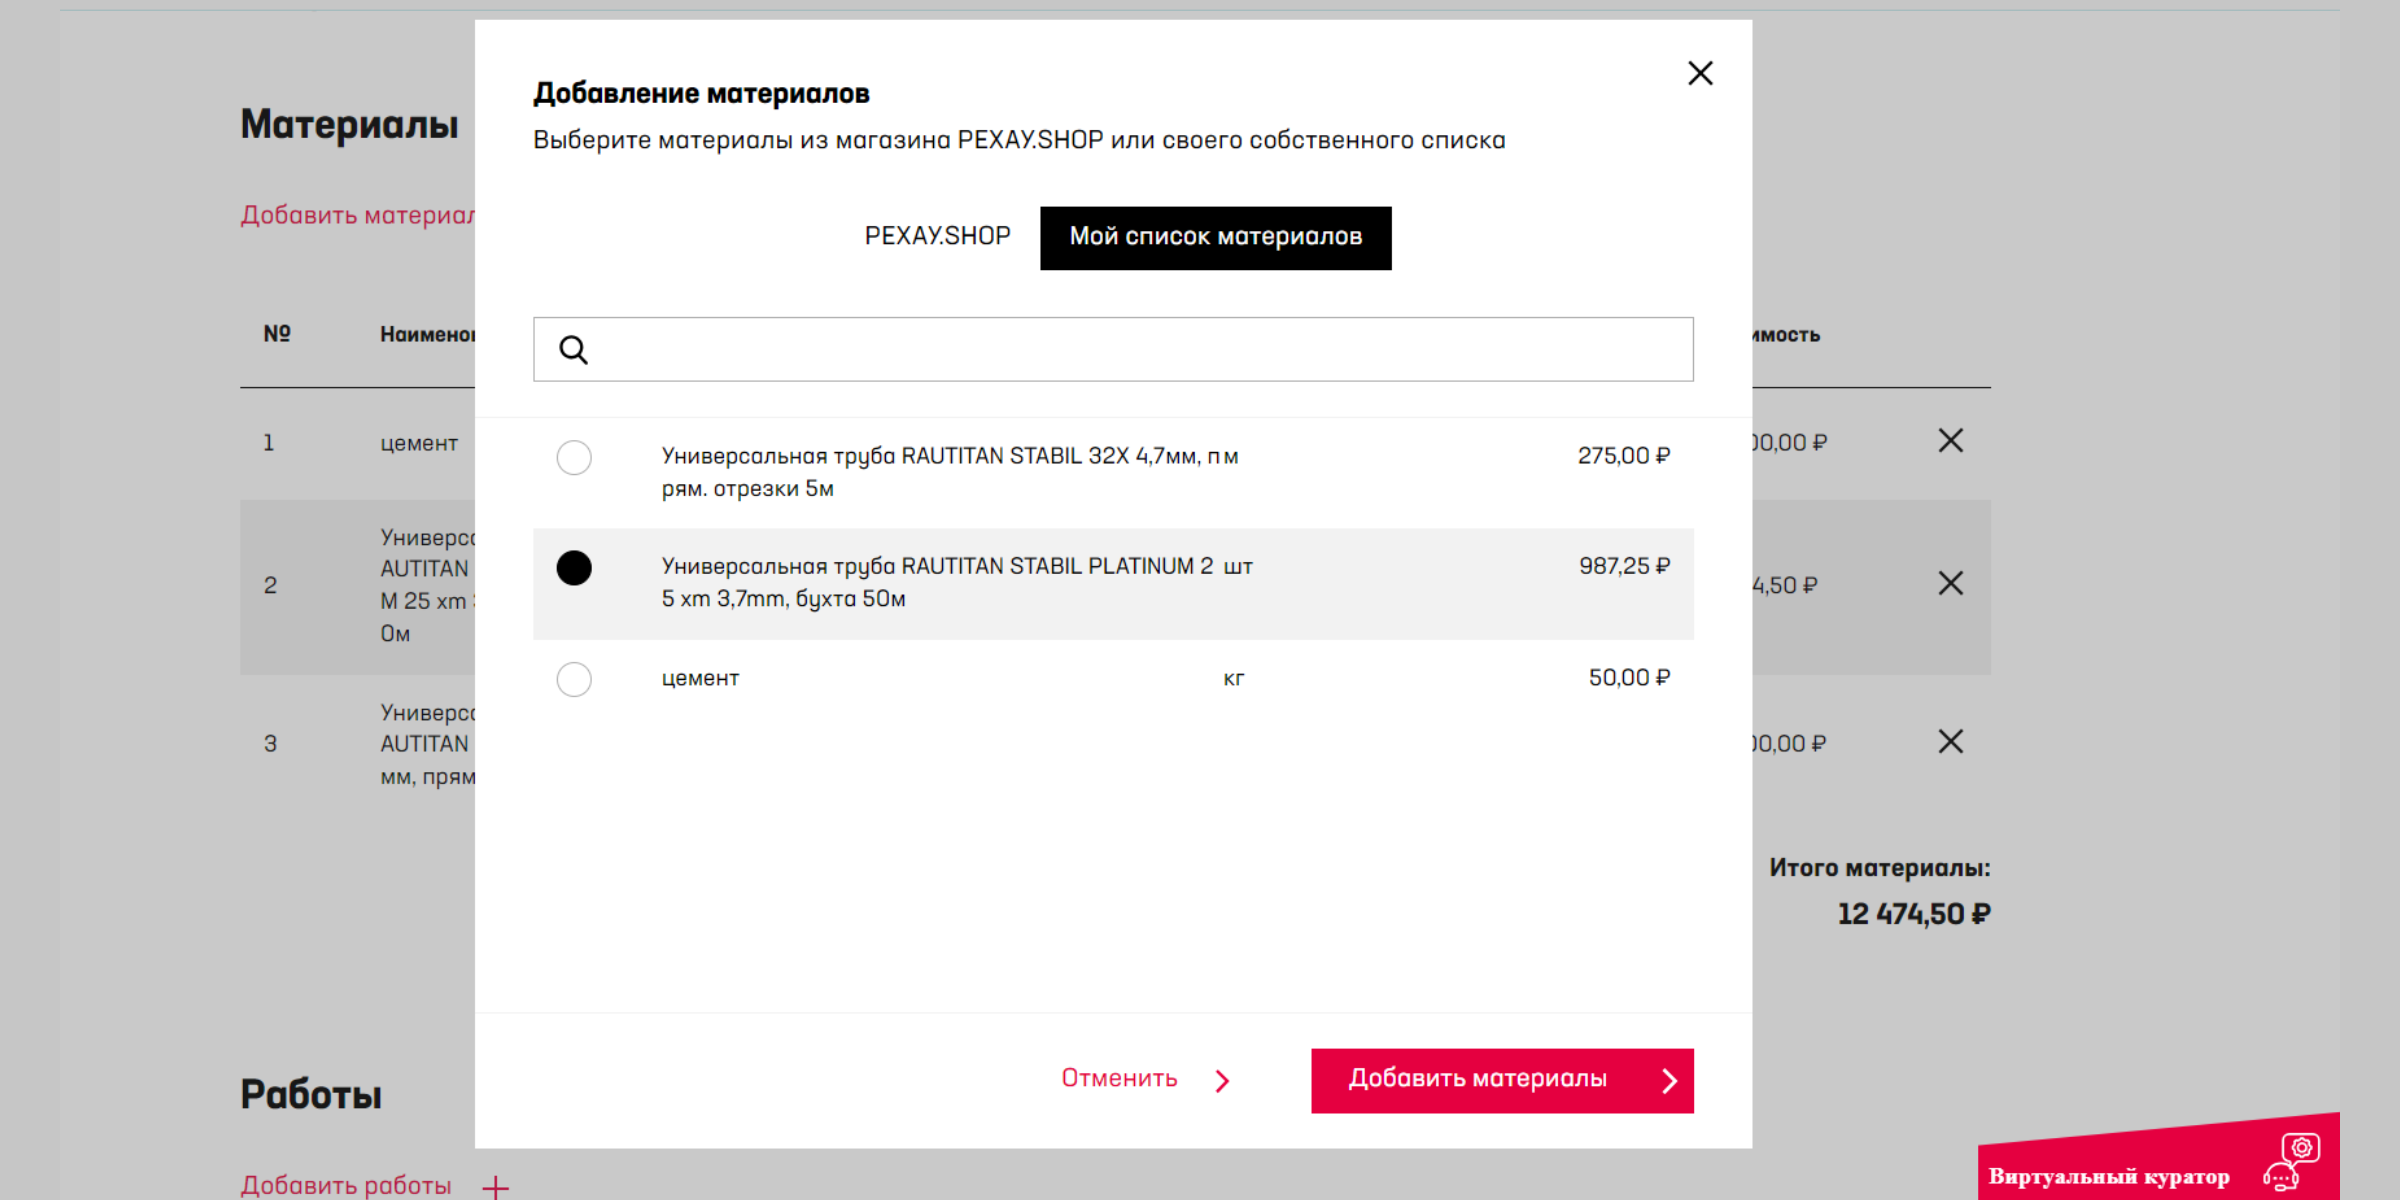
Task: Close the add materials dialog
Action: coord(1700,73)
